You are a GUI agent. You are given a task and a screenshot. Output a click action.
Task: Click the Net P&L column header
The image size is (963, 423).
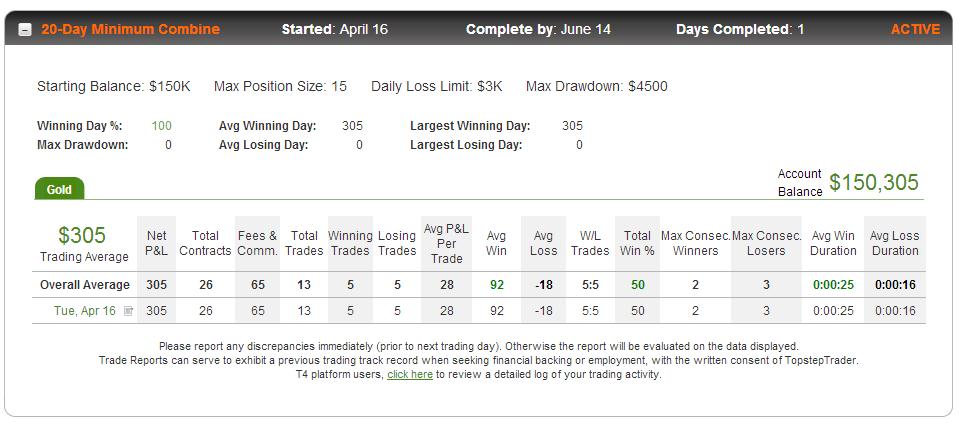pos(157,243)
